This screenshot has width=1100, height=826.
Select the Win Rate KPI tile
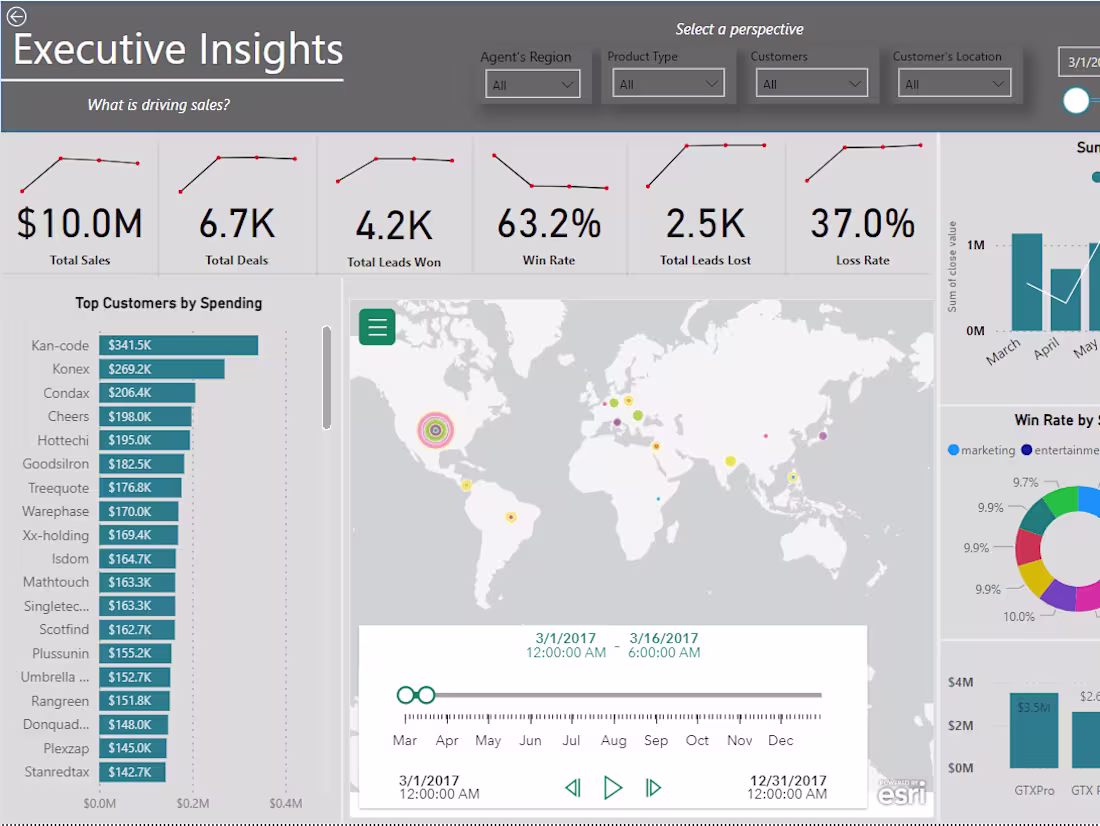click(550, 205)
